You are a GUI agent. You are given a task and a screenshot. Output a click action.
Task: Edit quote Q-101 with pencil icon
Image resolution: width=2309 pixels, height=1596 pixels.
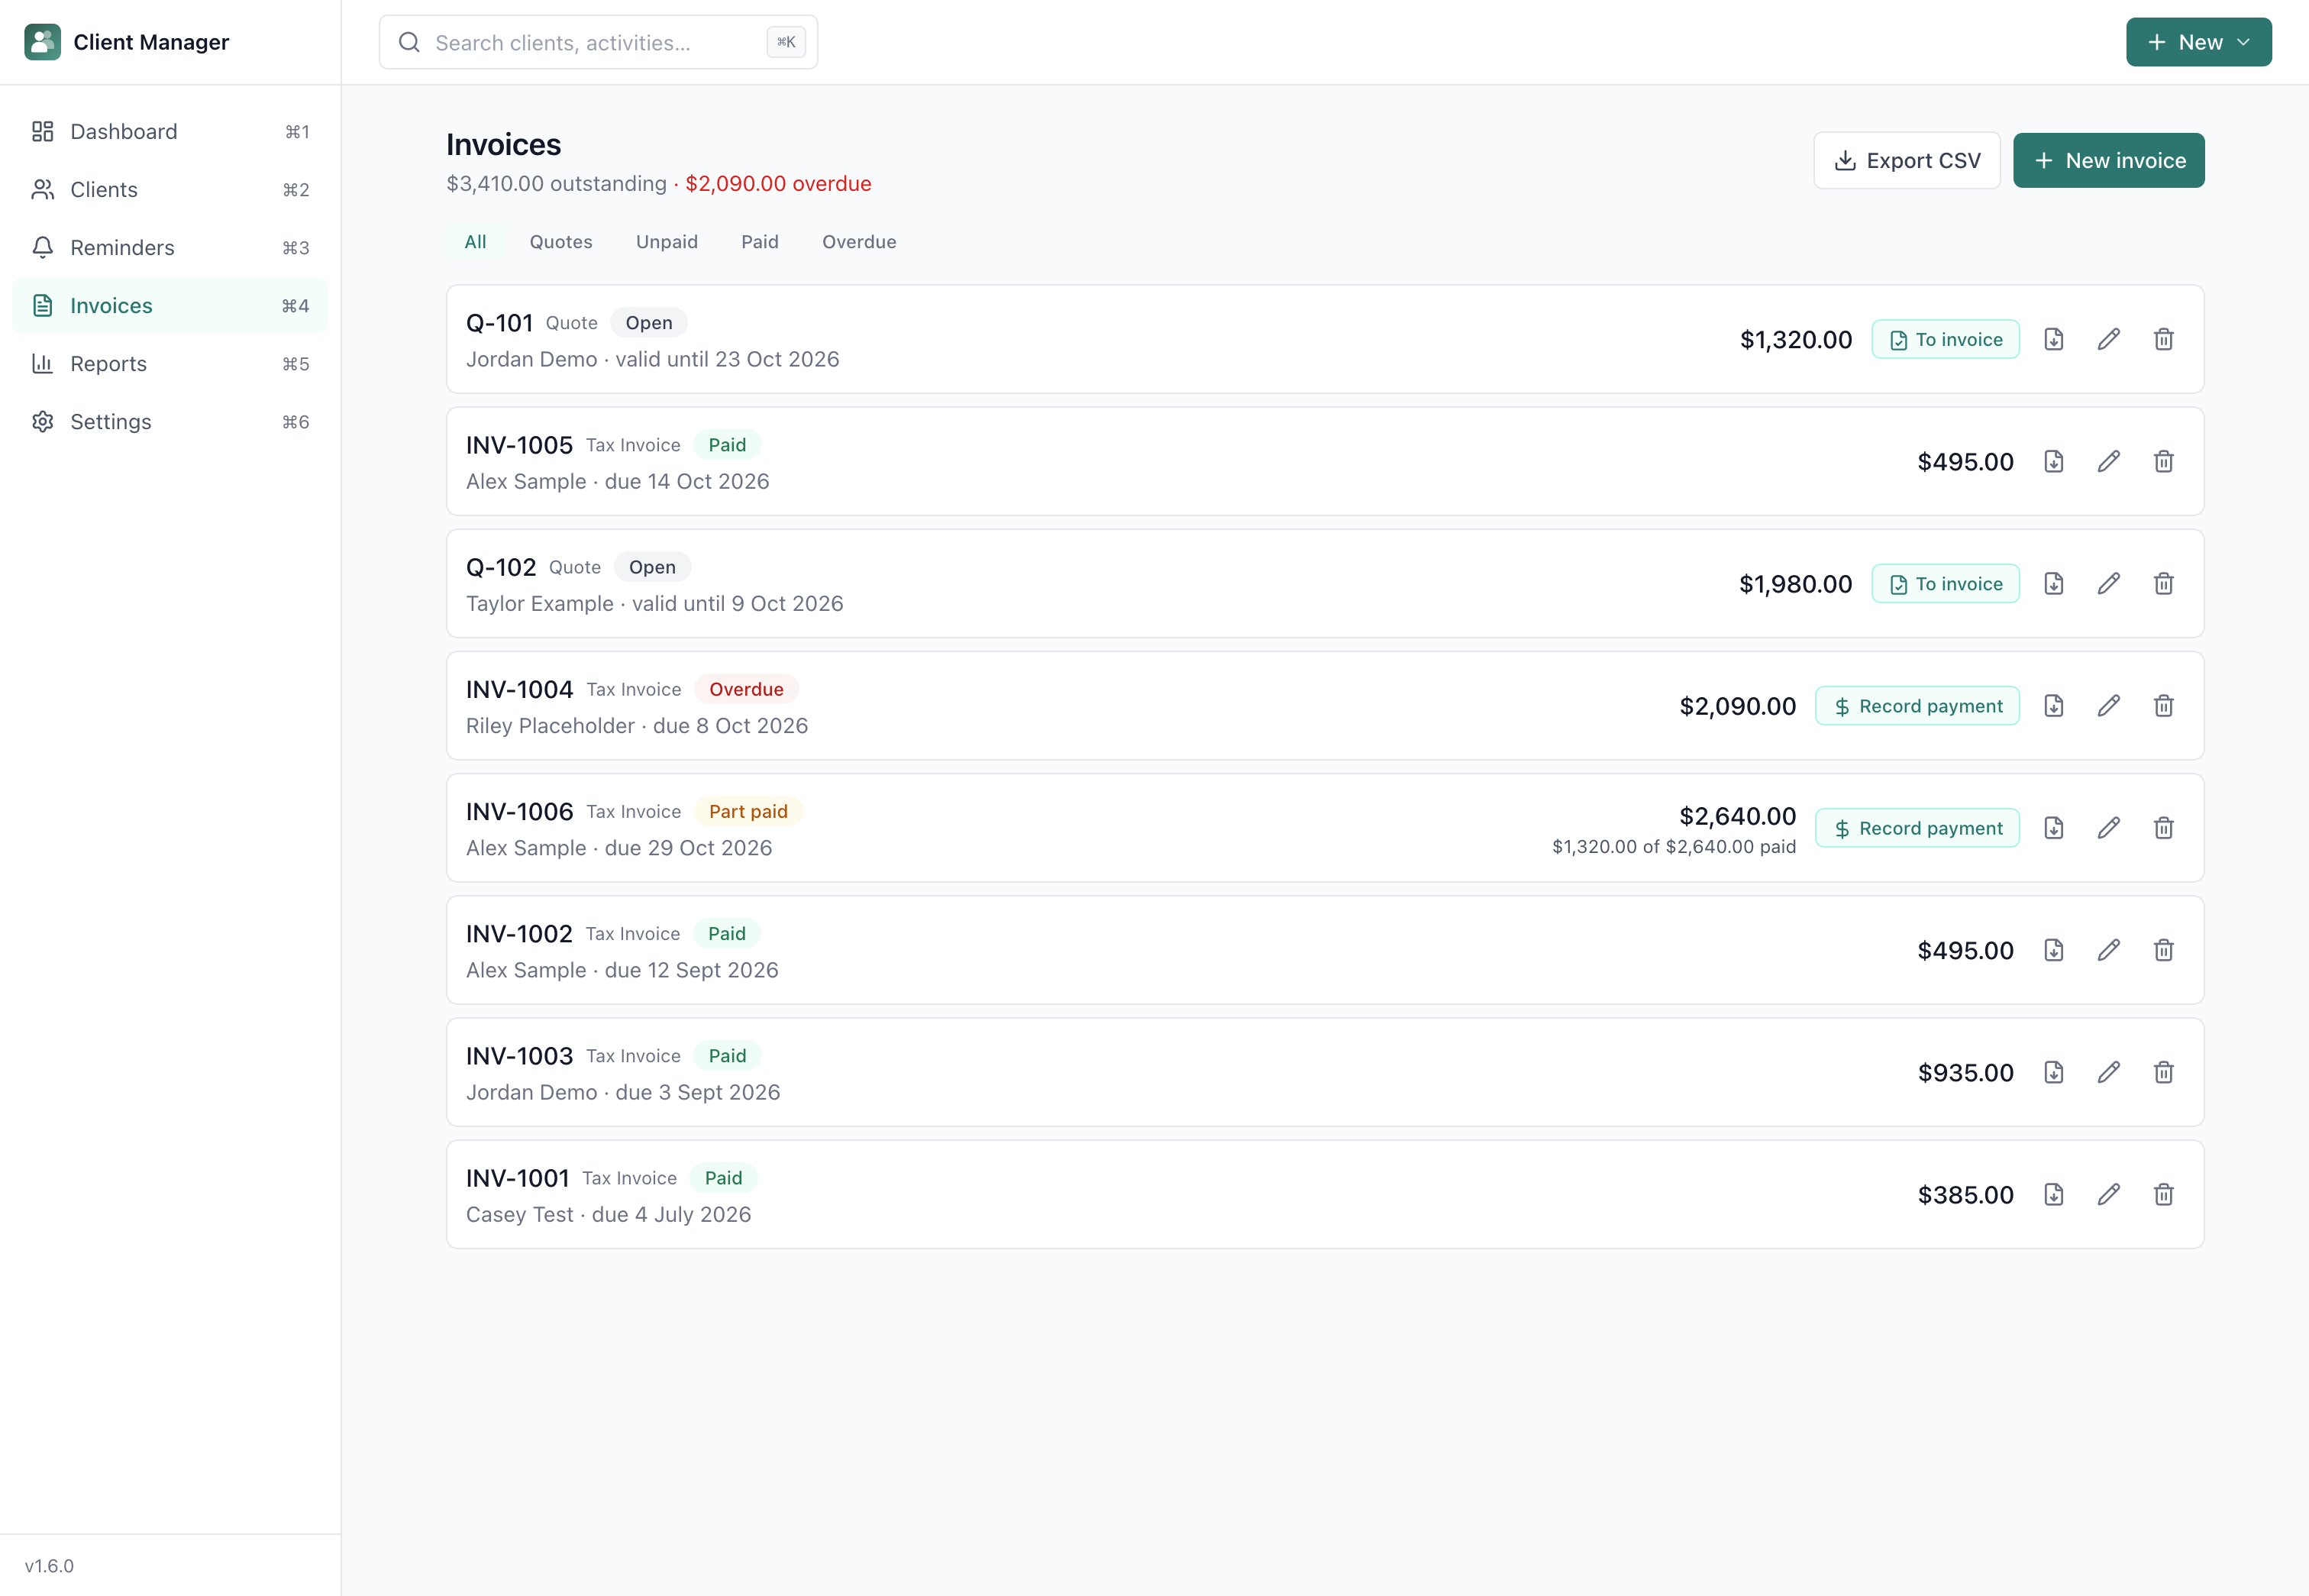pos(2108,339)
